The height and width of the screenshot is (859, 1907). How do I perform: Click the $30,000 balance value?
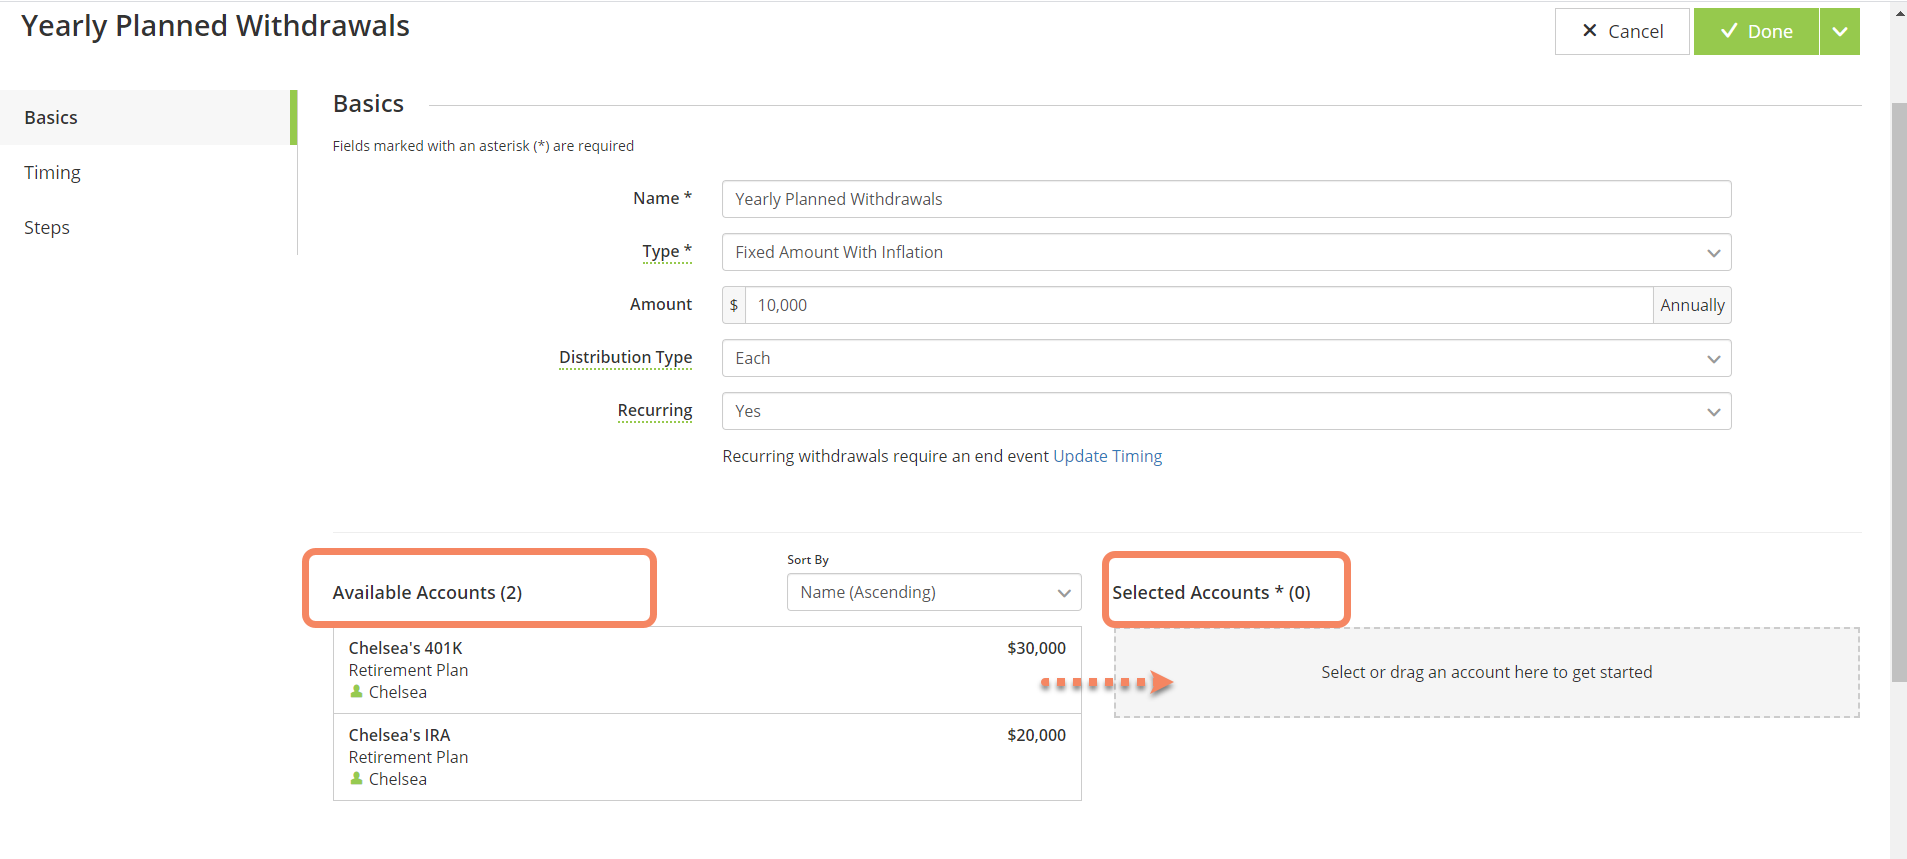pyautogui.click(x=1036, y=648)
